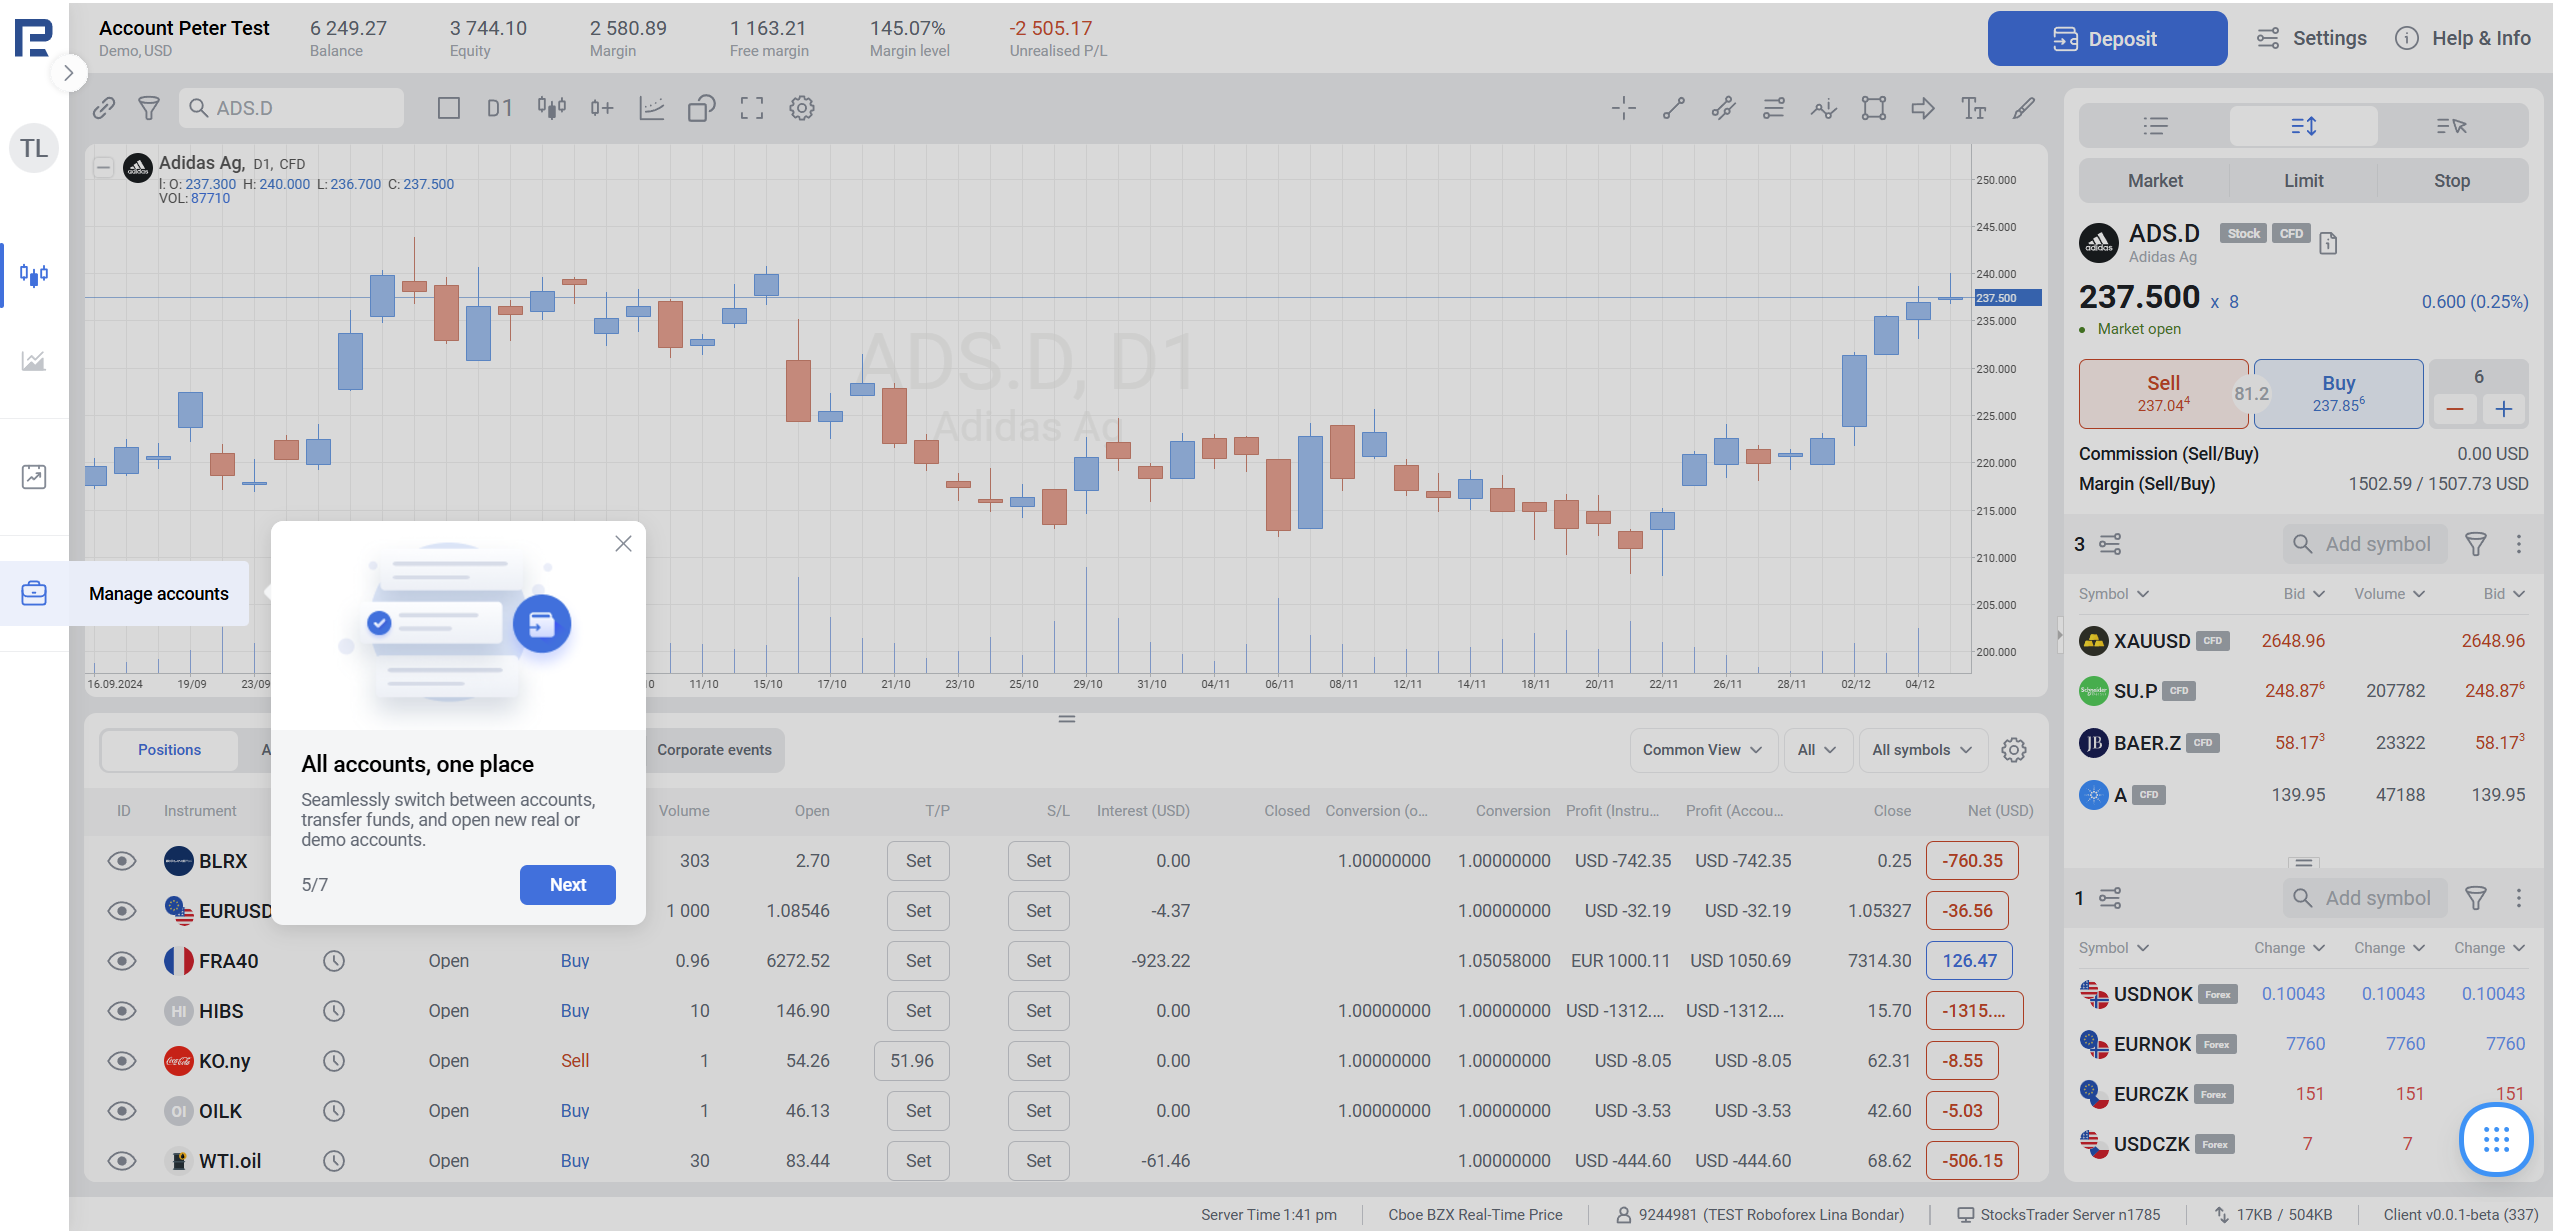Toggle fullscreen chart mode icon
The image size is (2553, 1231).
click(x=751, y=108)
